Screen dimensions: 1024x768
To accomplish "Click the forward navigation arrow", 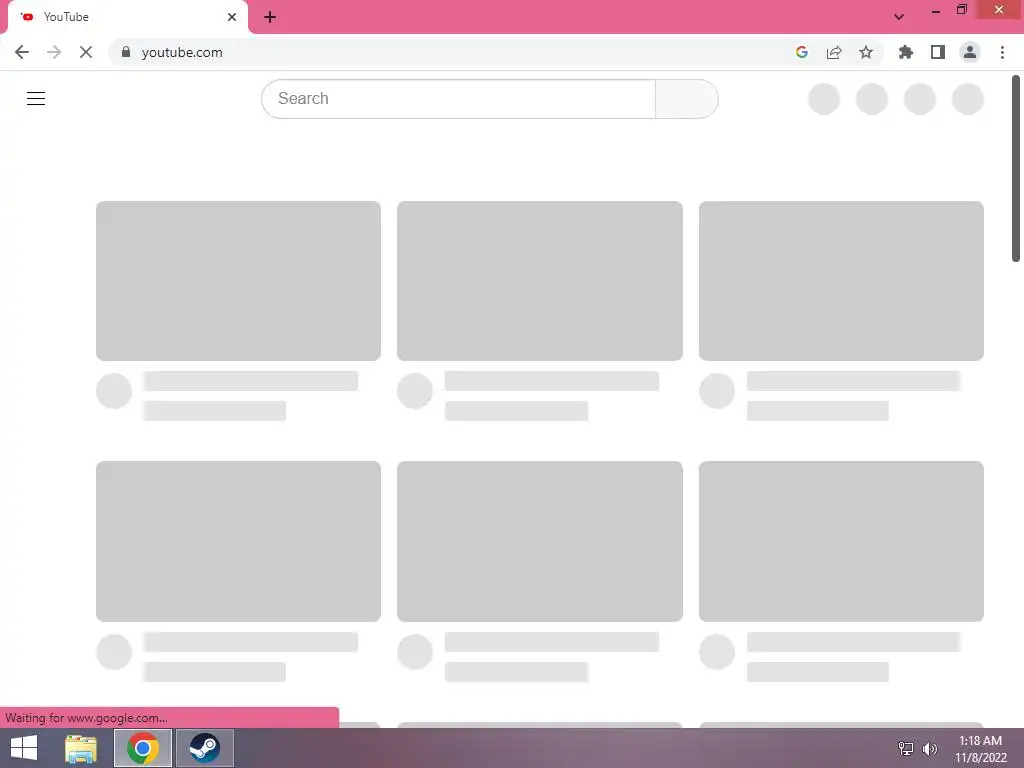I will coord(54,52).
